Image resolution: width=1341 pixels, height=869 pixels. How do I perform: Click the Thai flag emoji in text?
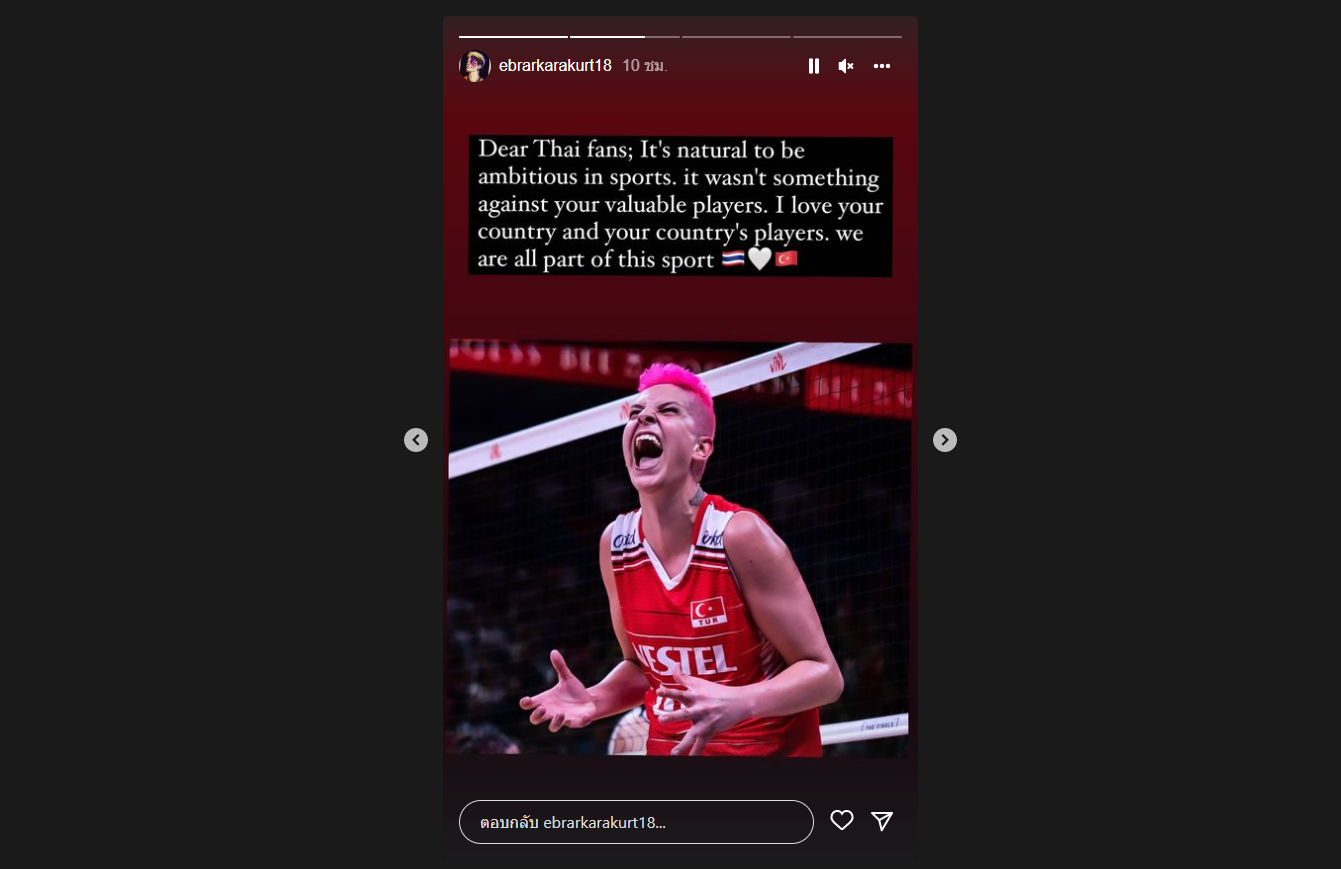click(x=733, y=259)
